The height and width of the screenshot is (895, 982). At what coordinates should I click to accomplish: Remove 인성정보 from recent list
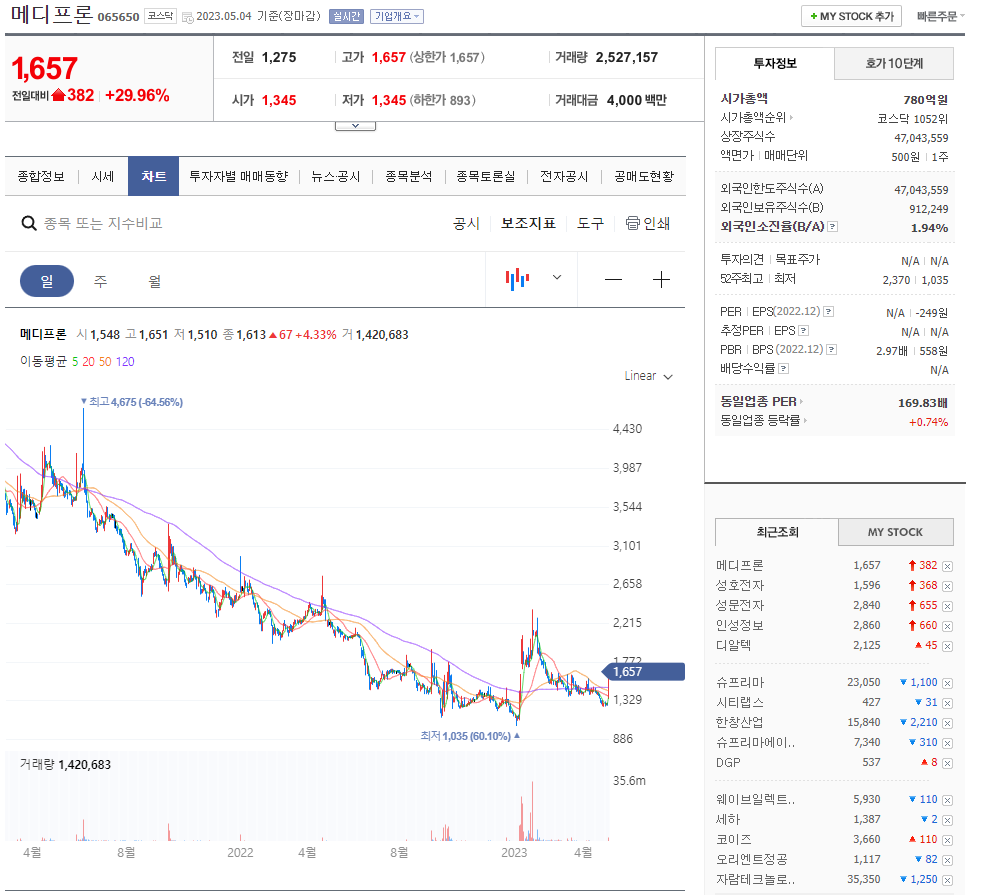pyautogui.click(x=948, y=626)
